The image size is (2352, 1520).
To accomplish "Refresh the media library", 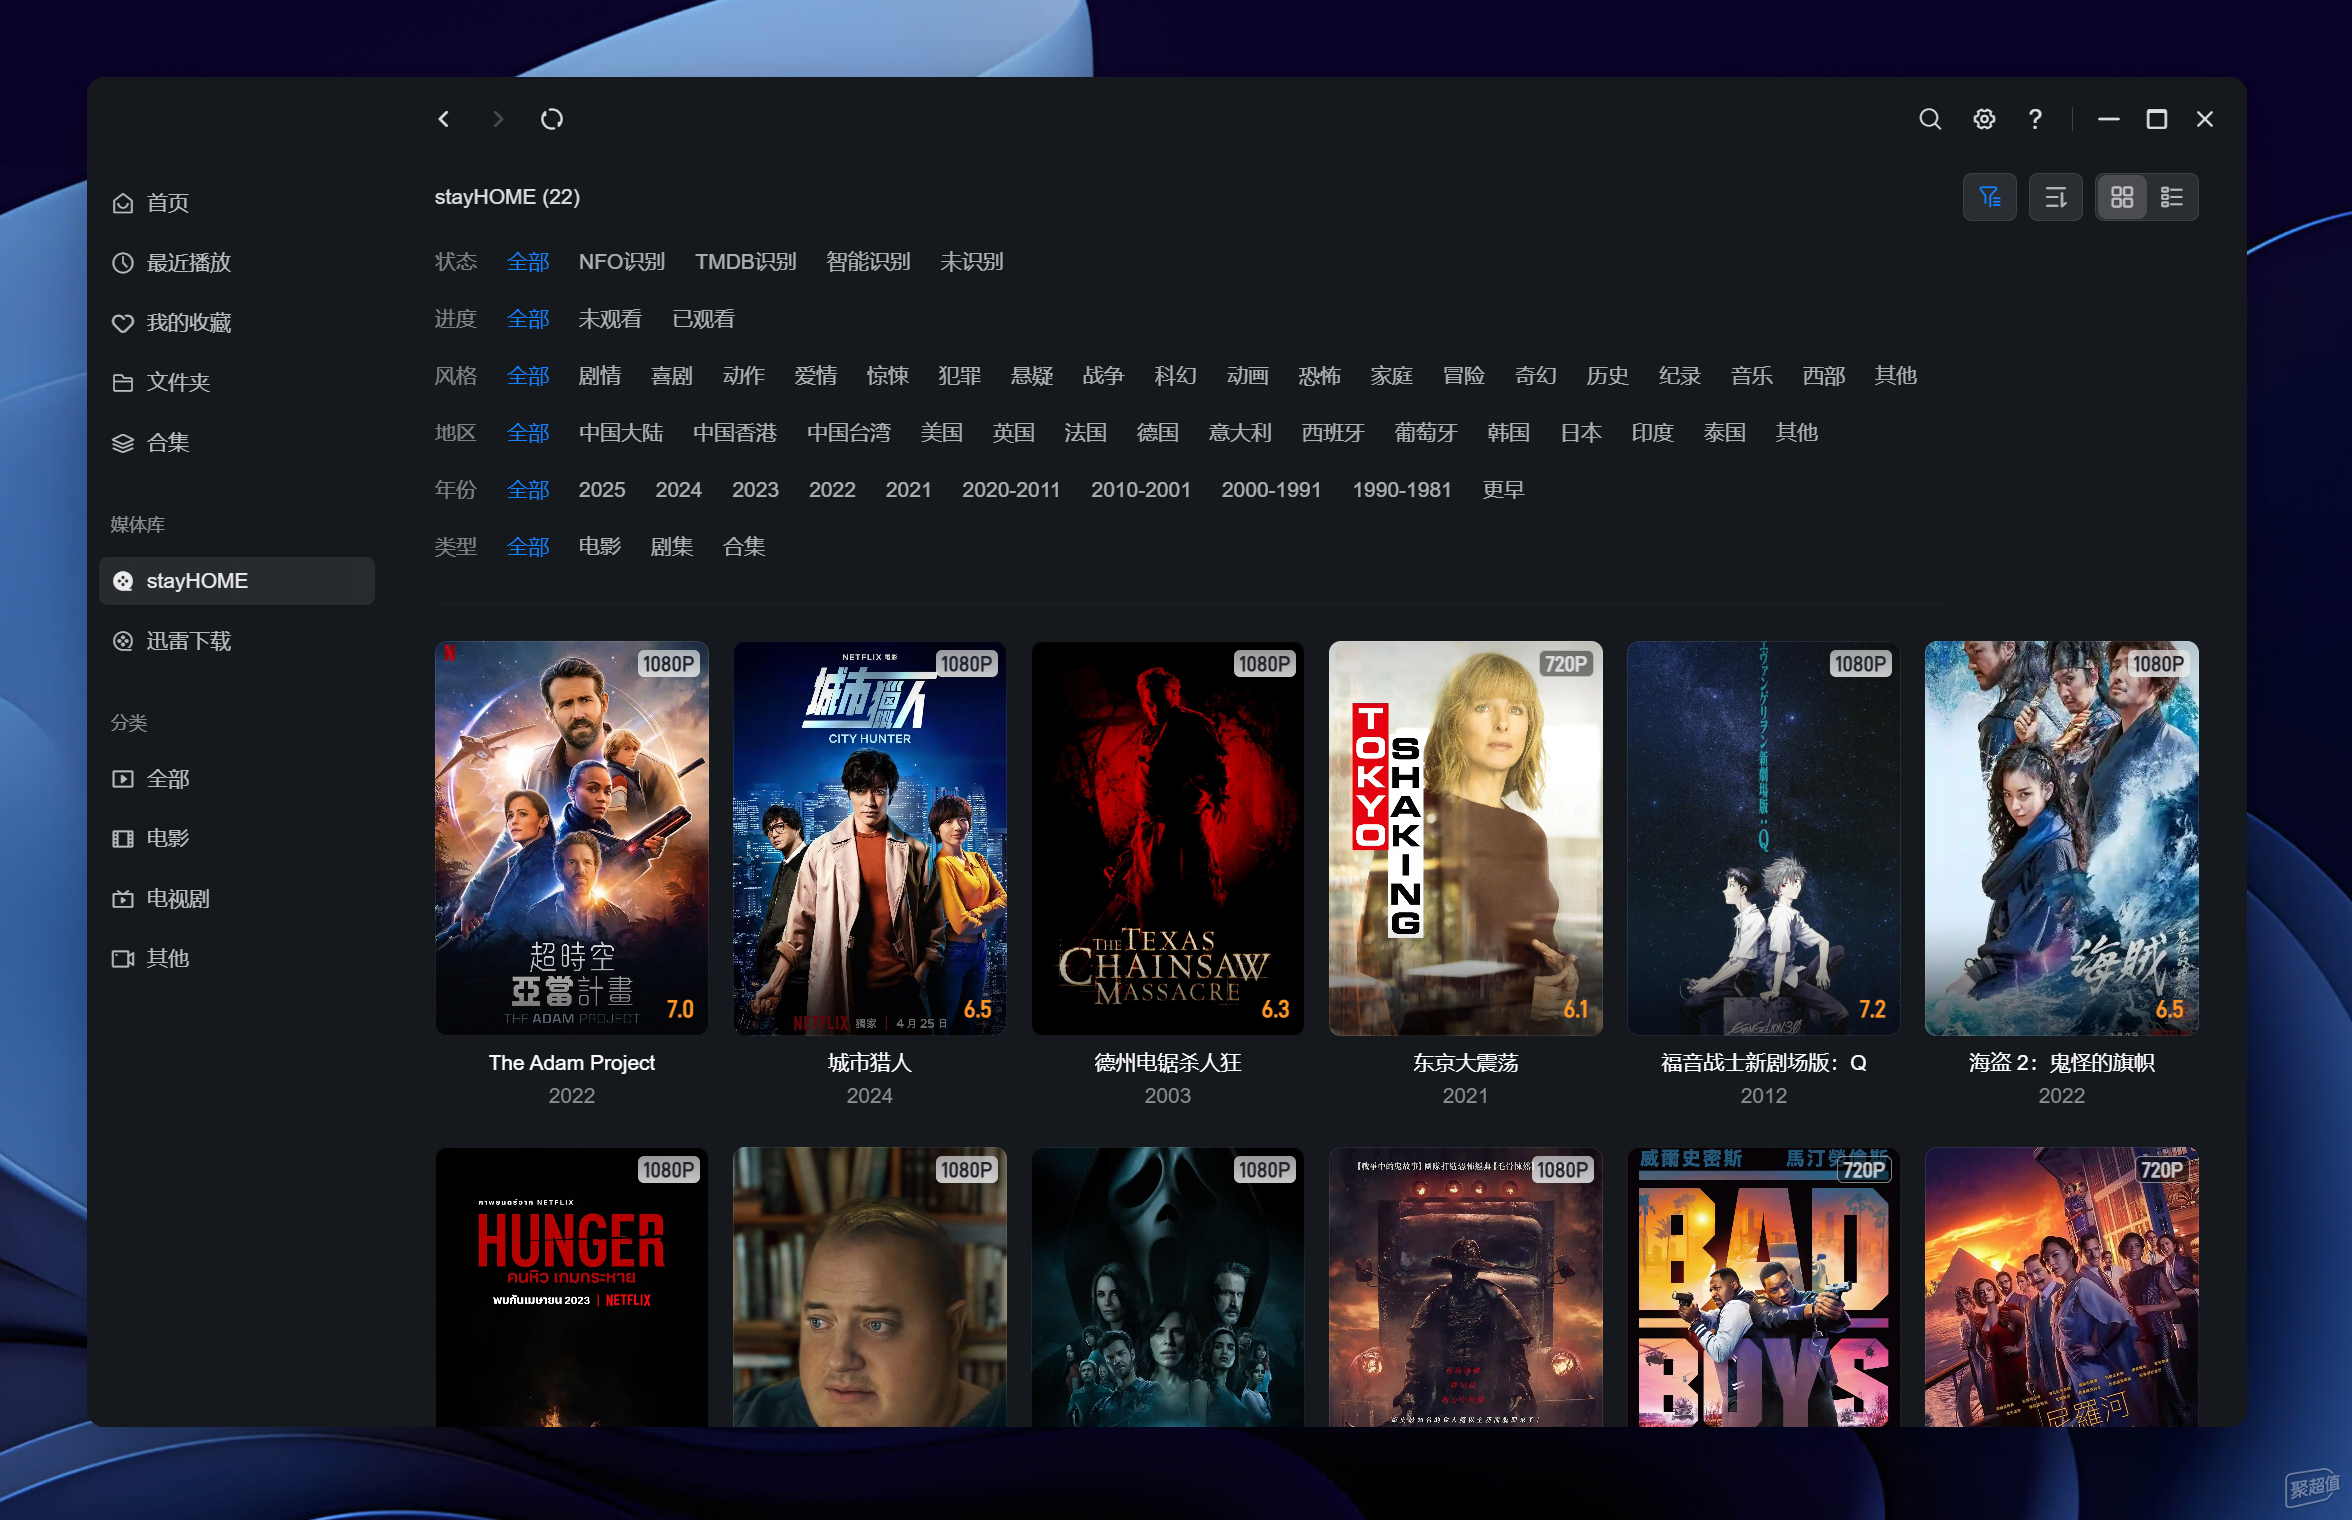I will pos(552,119).
